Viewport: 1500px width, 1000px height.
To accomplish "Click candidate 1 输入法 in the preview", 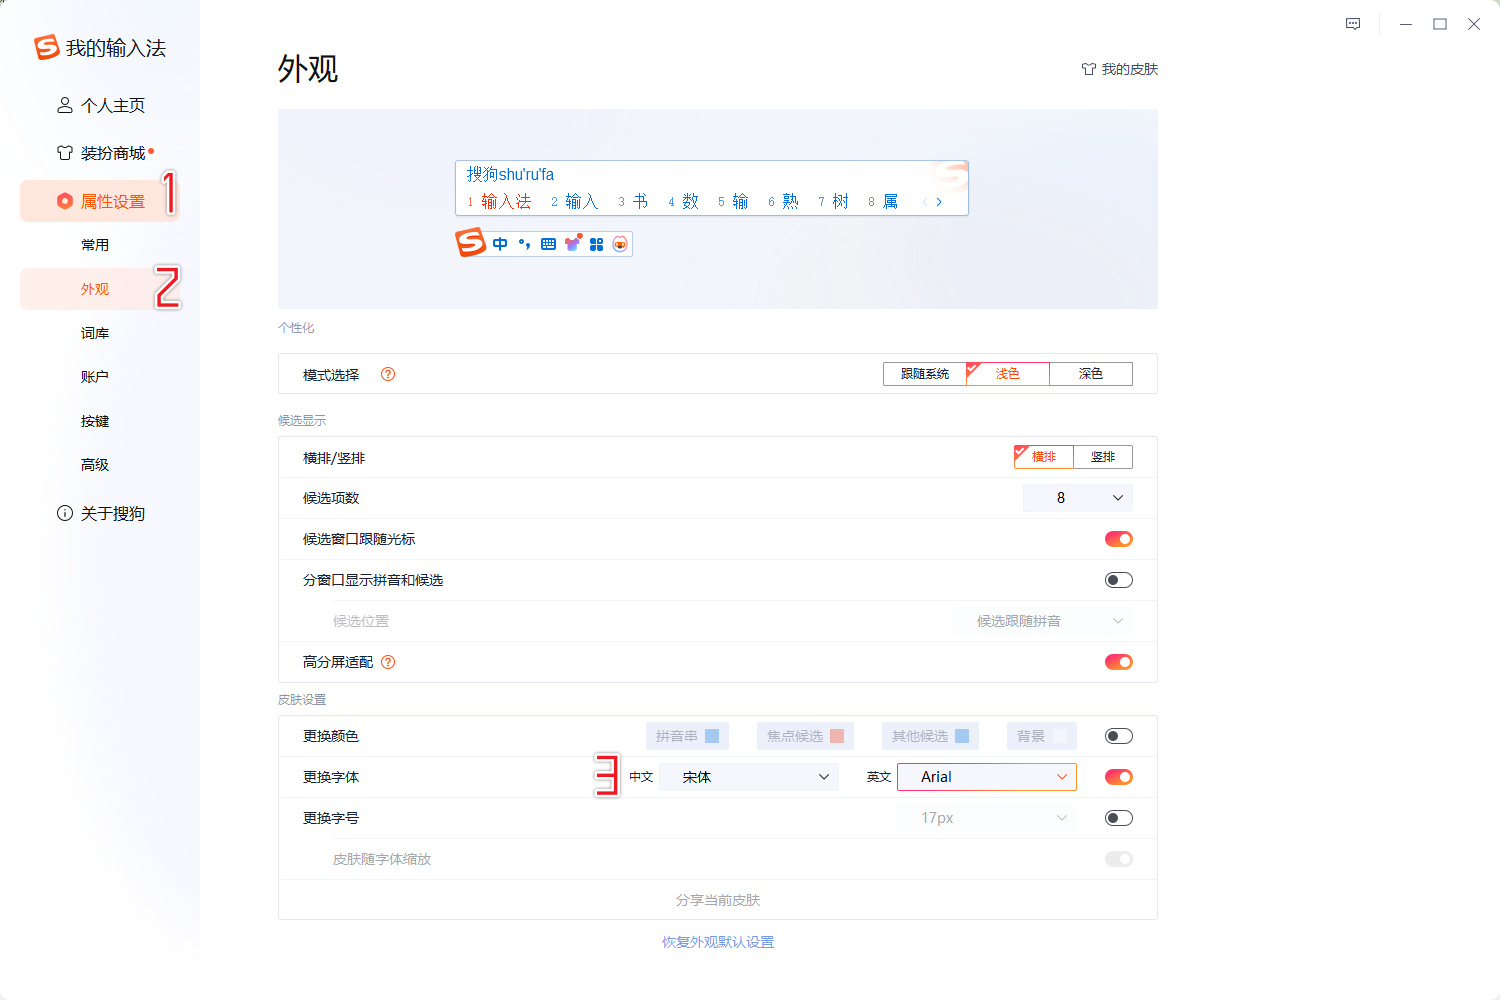I will 499,202.
